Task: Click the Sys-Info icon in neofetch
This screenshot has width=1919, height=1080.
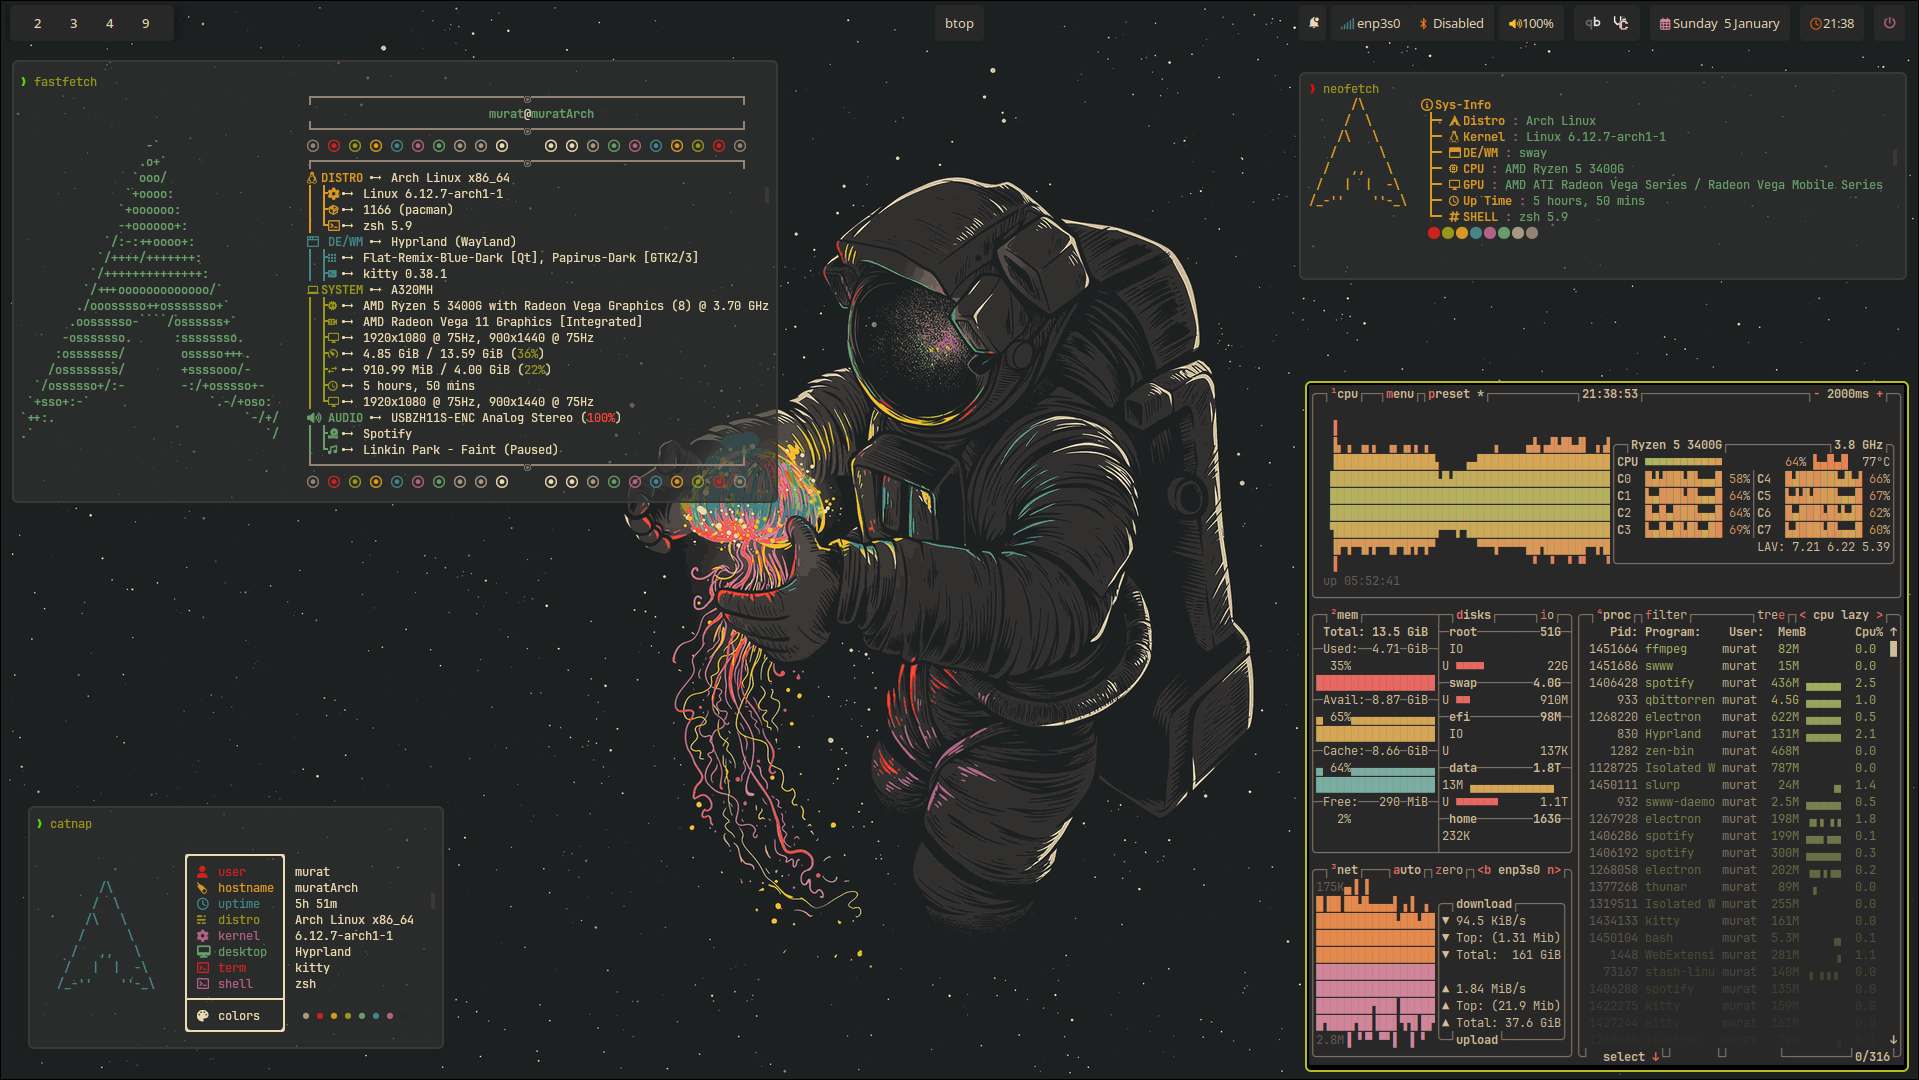Action: point(1427,105)
